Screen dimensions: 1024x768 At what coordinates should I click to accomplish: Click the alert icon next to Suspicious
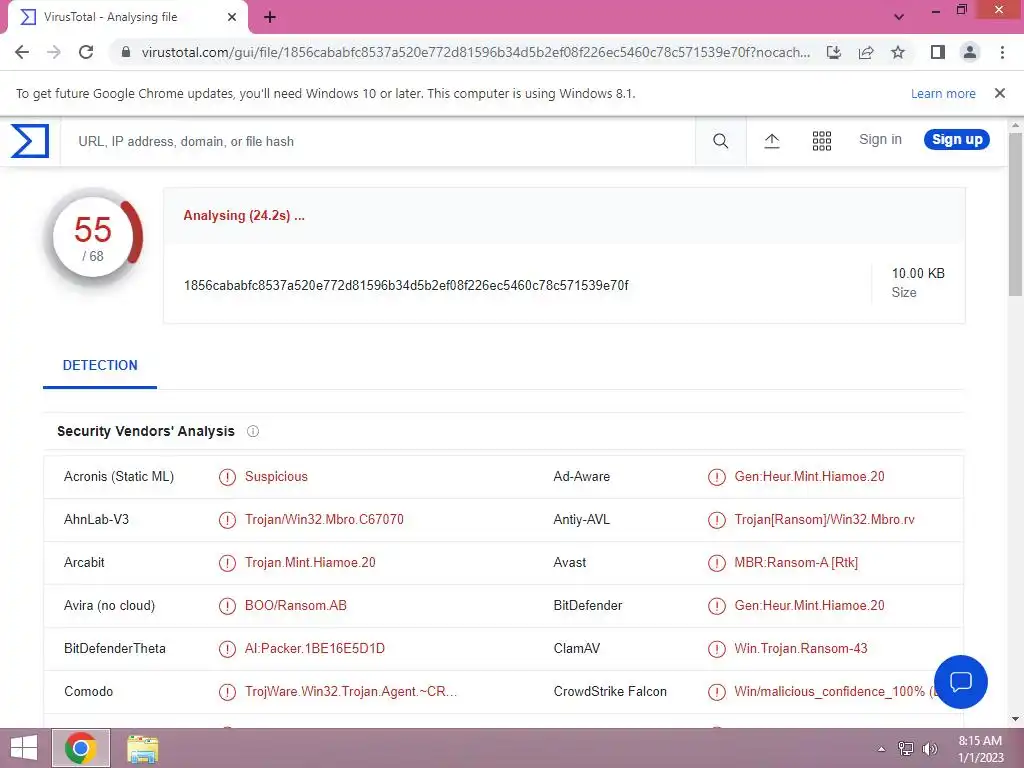coord(227,477)
